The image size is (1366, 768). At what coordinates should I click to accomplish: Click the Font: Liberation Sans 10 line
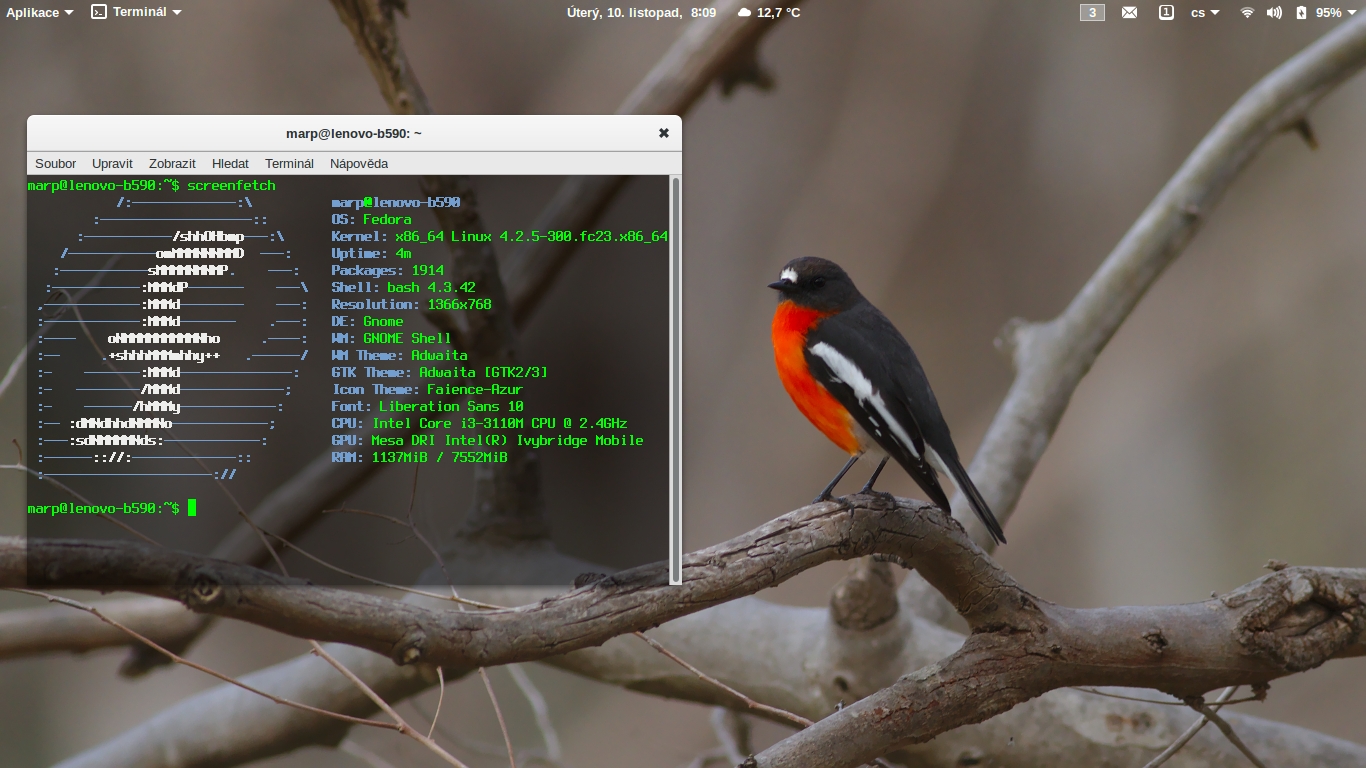pyautogui.click(x=427, y=406)
